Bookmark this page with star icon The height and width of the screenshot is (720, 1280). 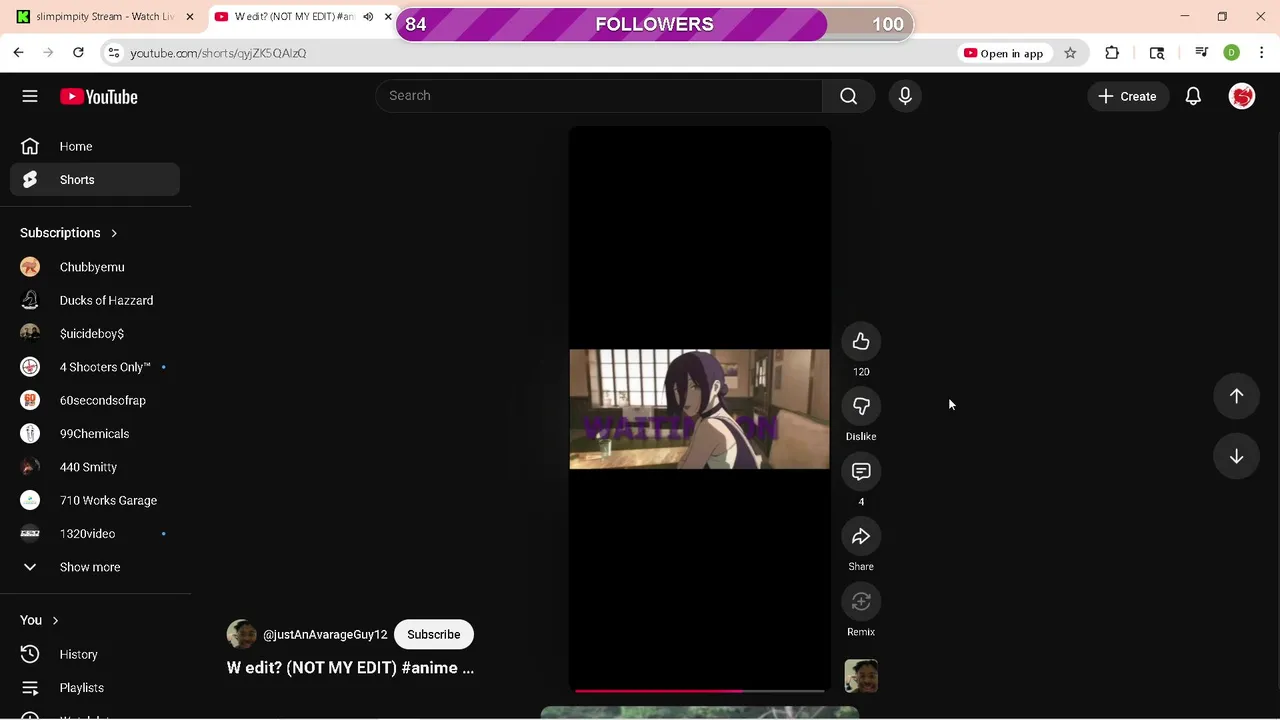tap(1070, 53)
